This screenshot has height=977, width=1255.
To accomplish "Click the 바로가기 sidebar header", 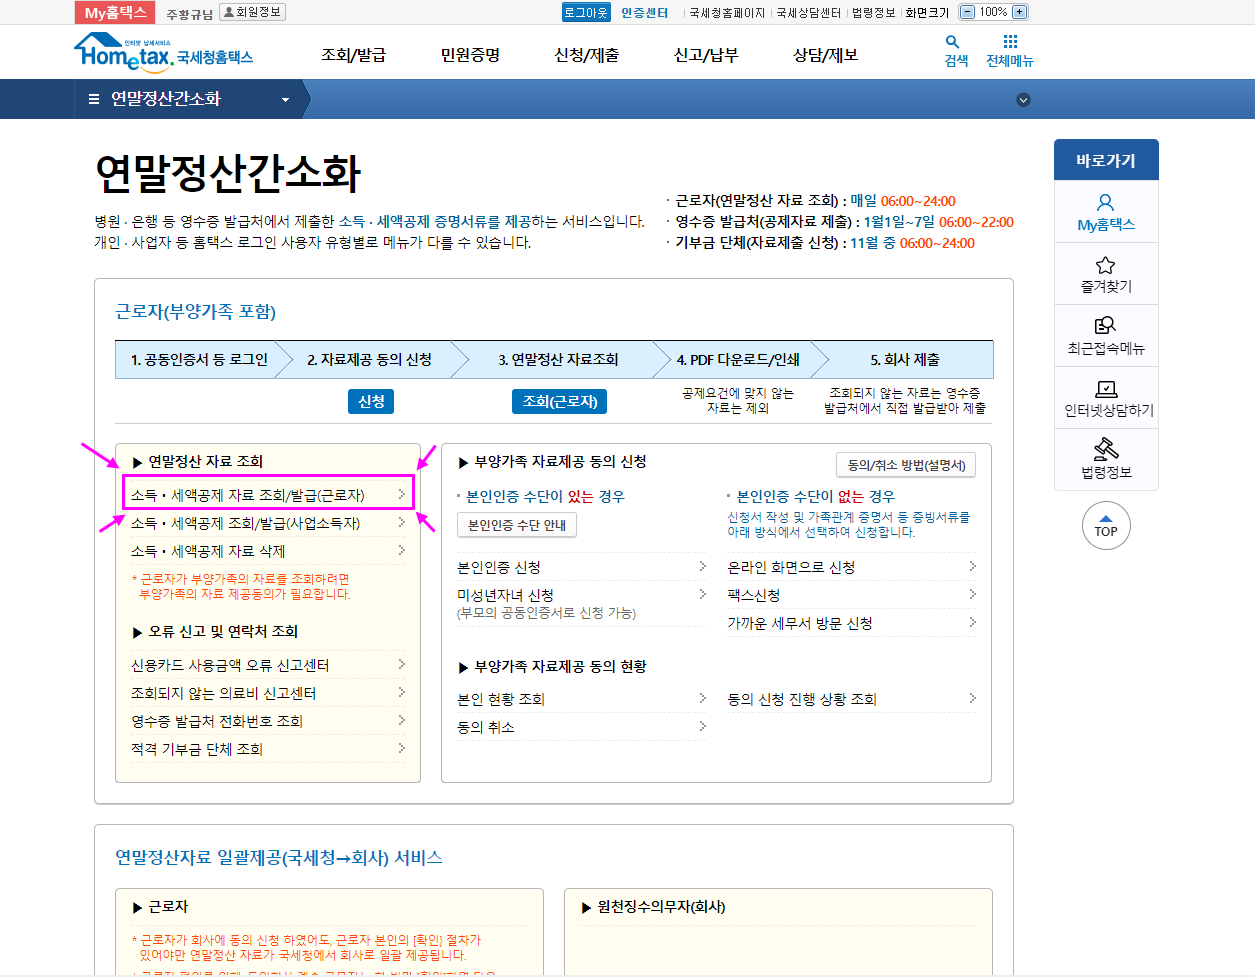I will [x=1106, y=160].
